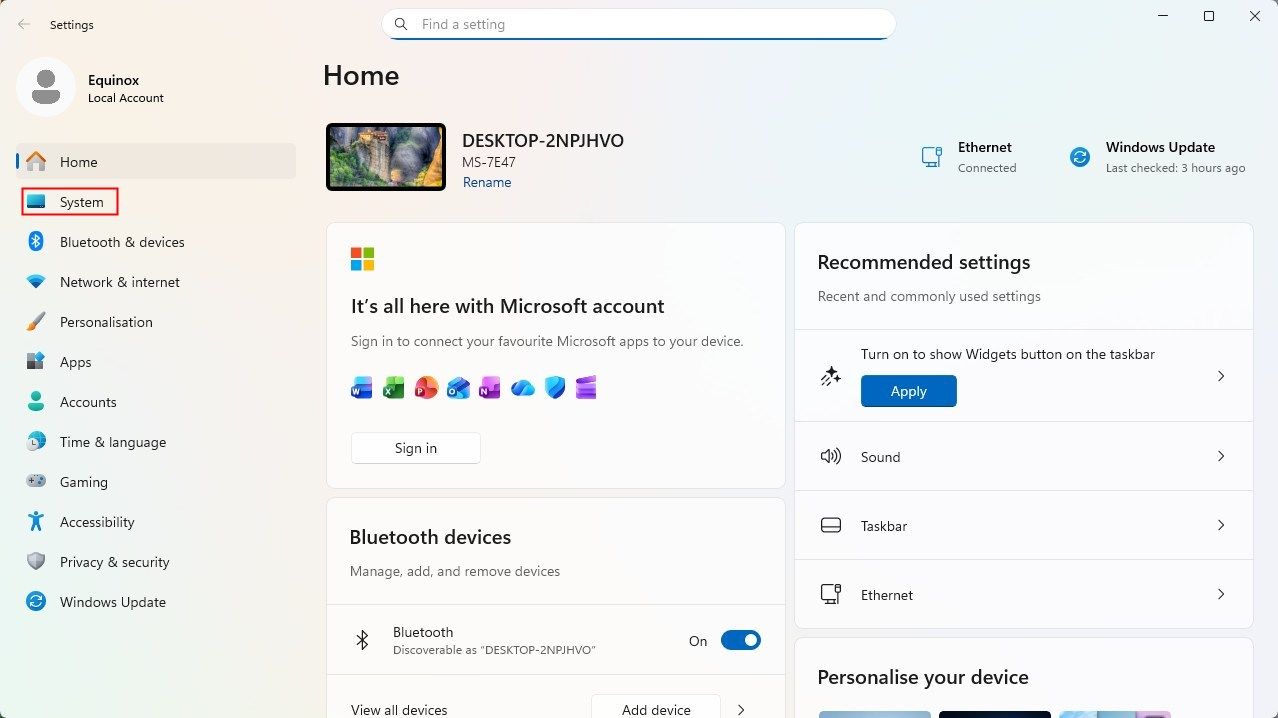Click the Windows Update sidebar icon
1278x718 pixels.
[36, 602]
